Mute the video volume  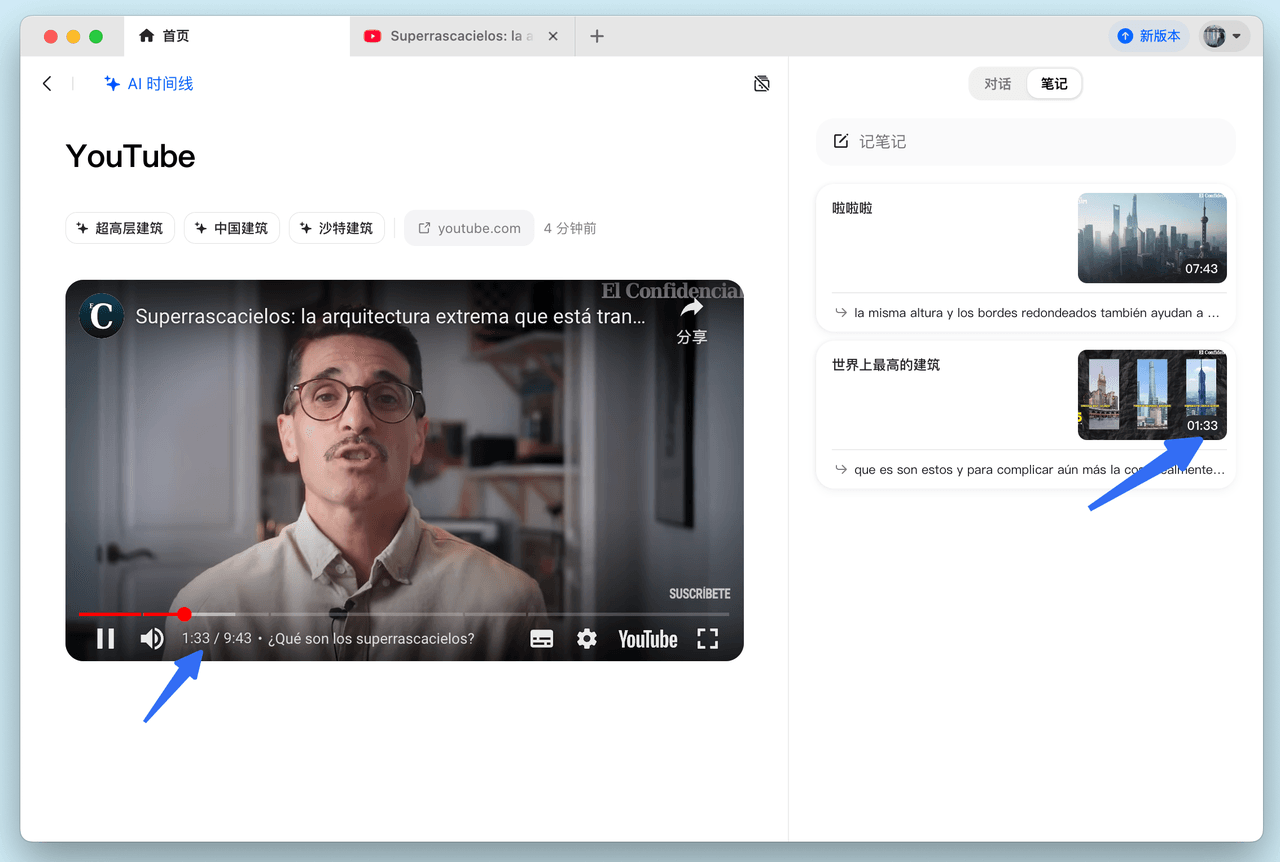pyautogui.click(x=152, y=639)
